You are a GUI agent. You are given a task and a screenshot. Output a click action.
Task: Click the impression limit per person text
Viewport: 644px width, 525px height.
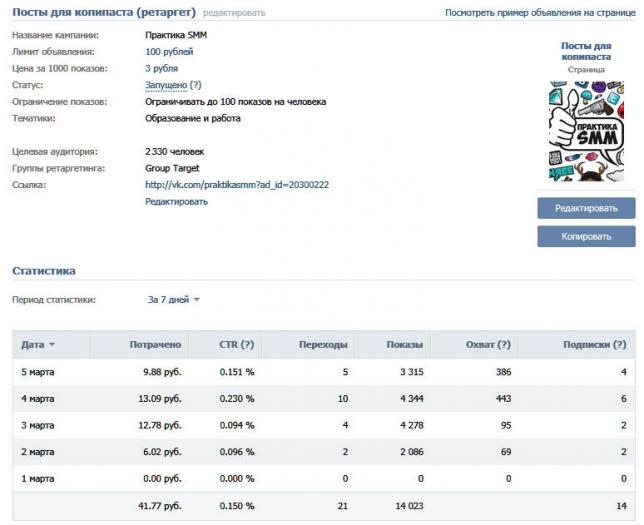(x=236, y=102)
